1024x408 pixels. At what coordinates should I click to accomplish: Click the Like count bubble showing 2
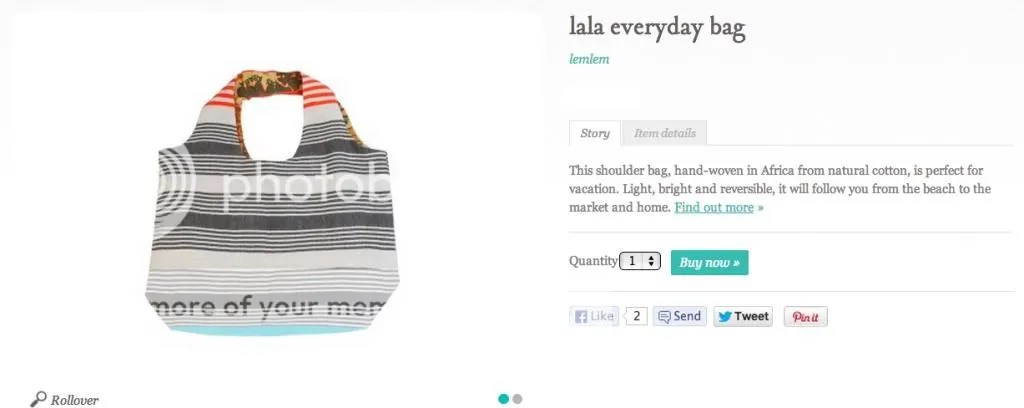(x=636, y=317)
